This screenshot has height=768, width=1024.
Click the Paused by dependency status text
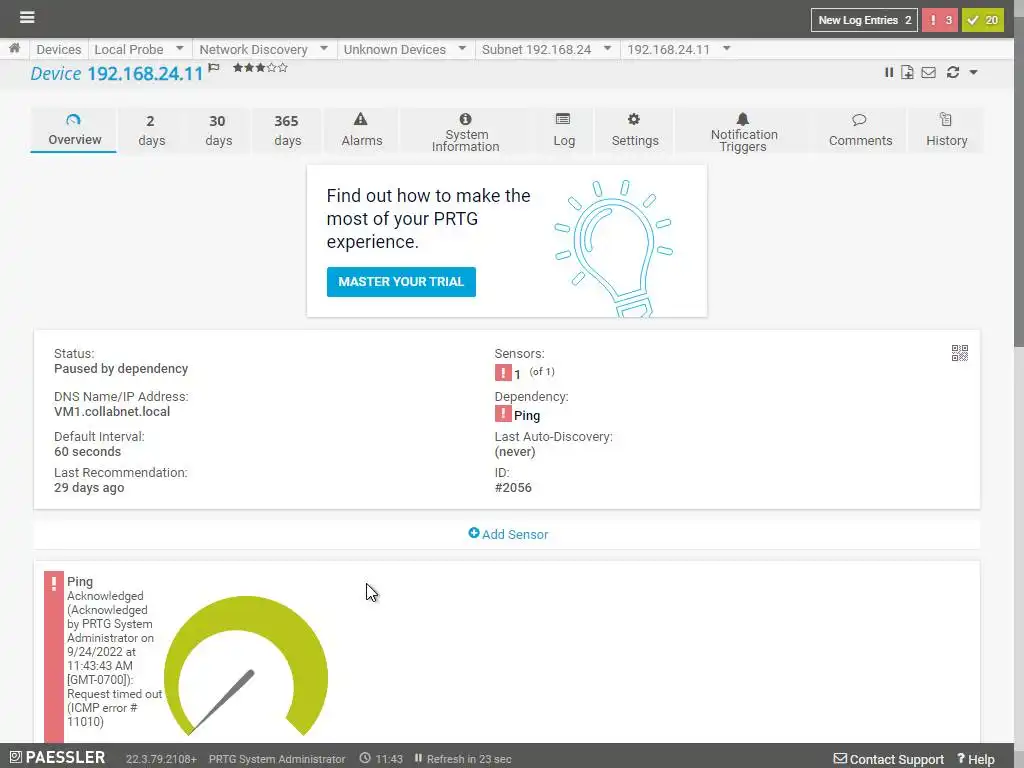pos(121,368)
